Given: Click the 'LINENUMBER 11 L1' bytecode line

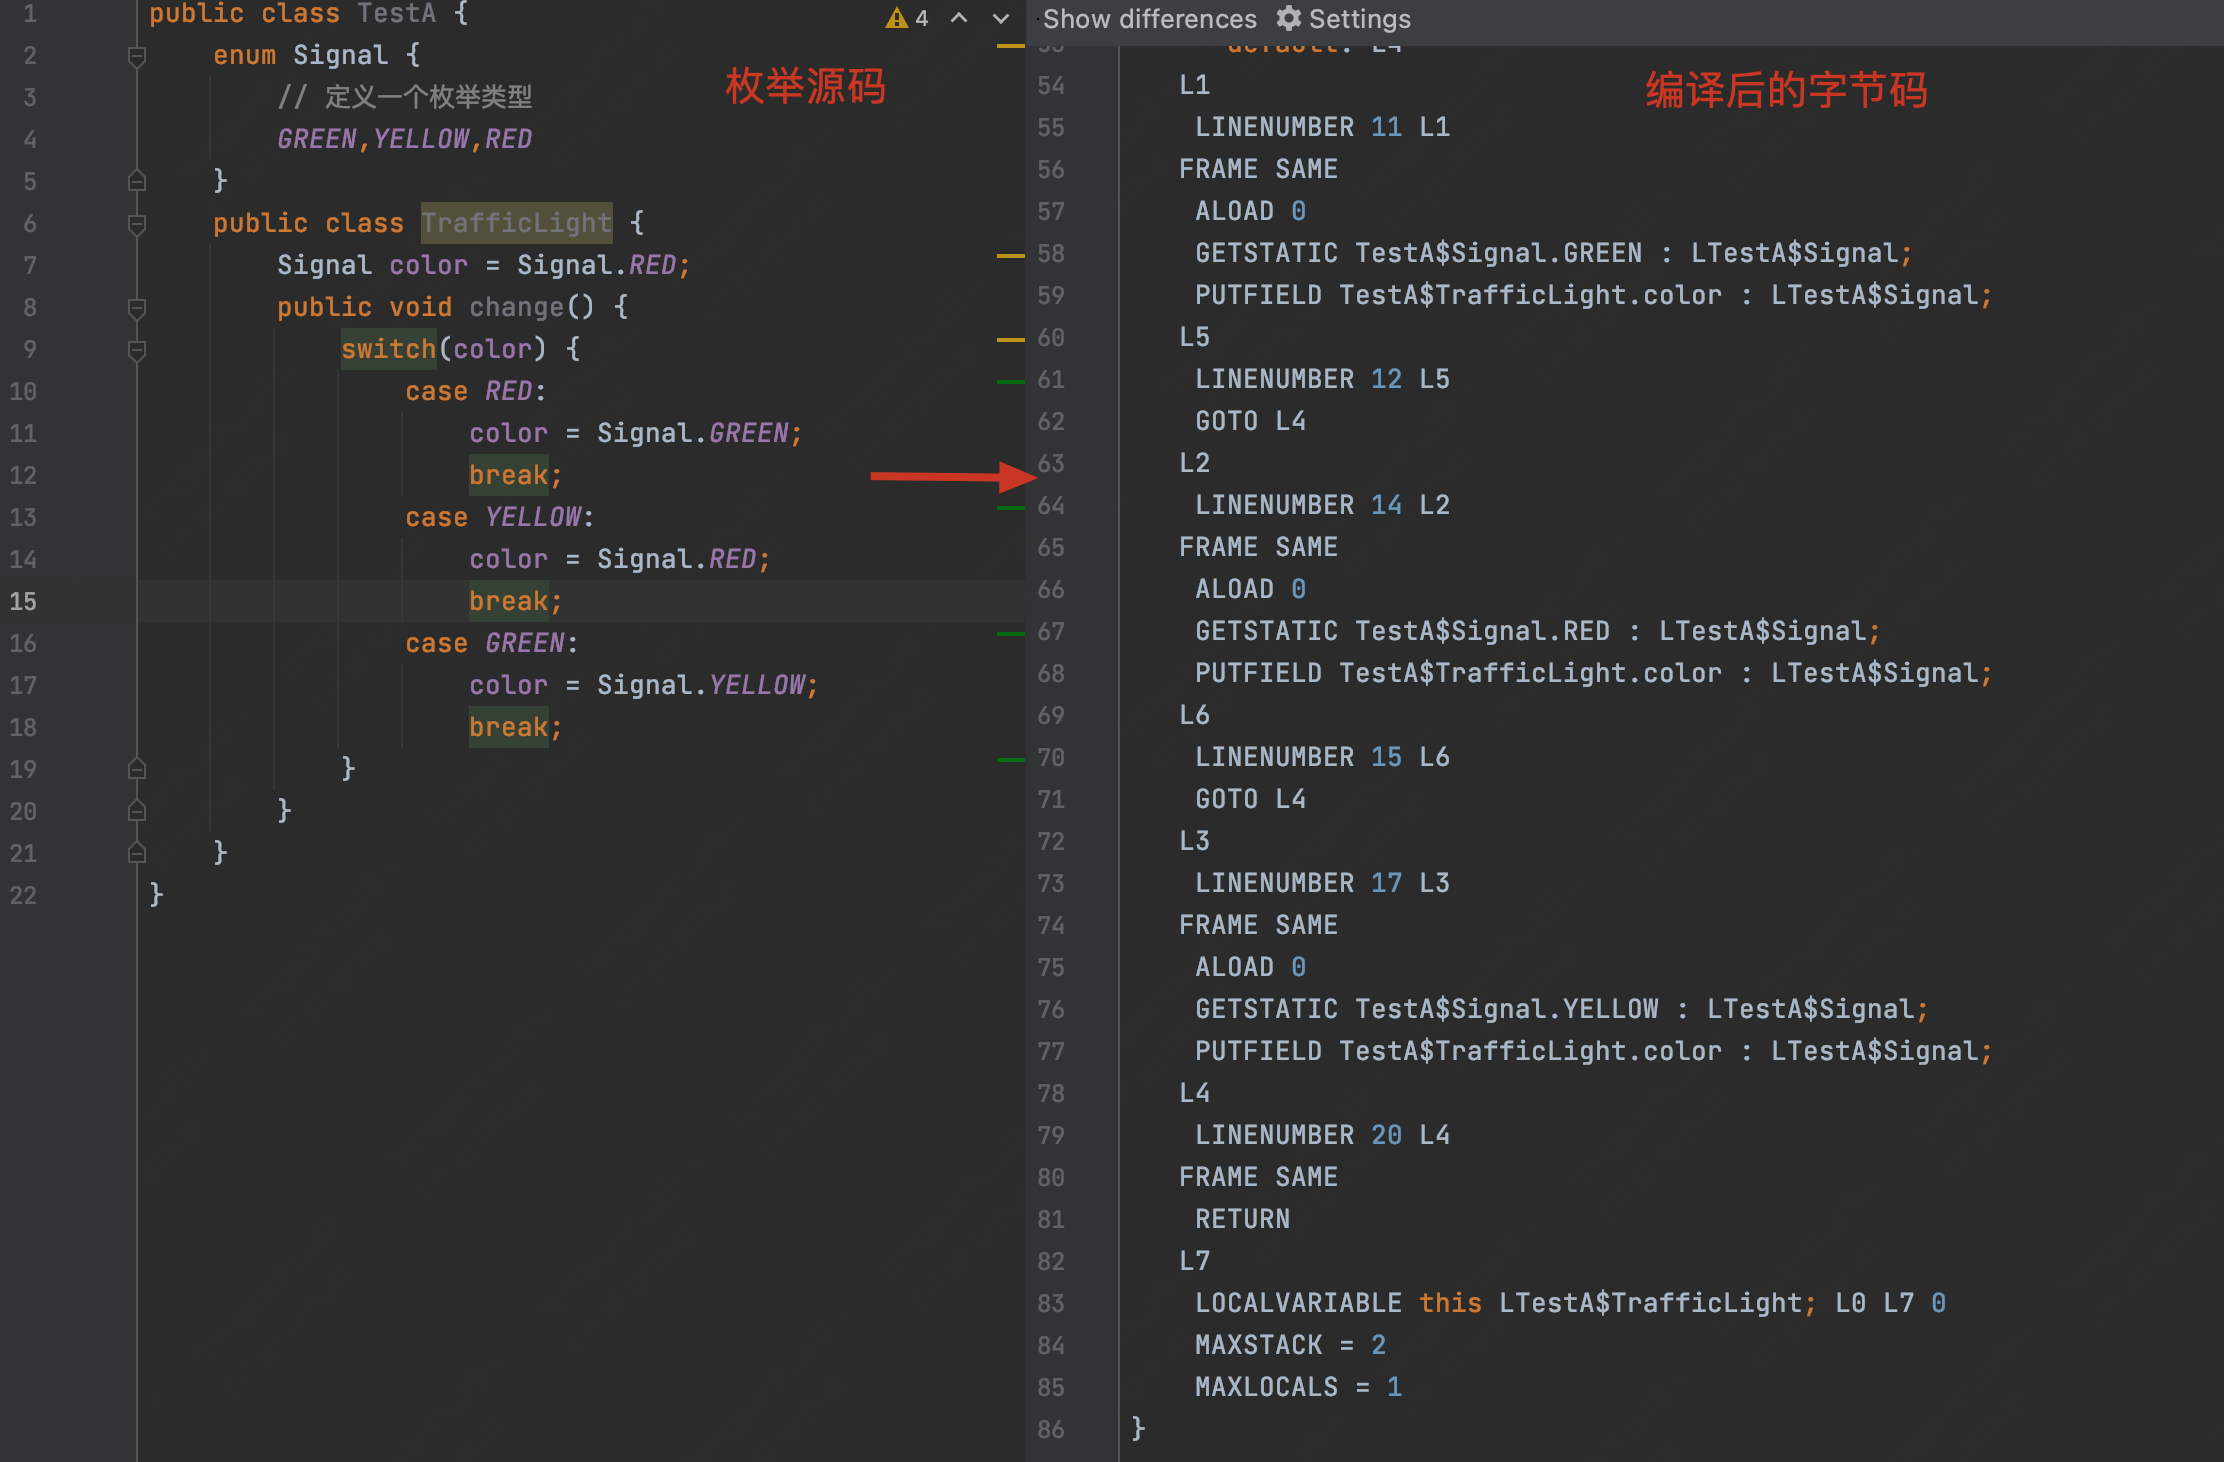Looking at the screenshot, I should coord(1322,127).
